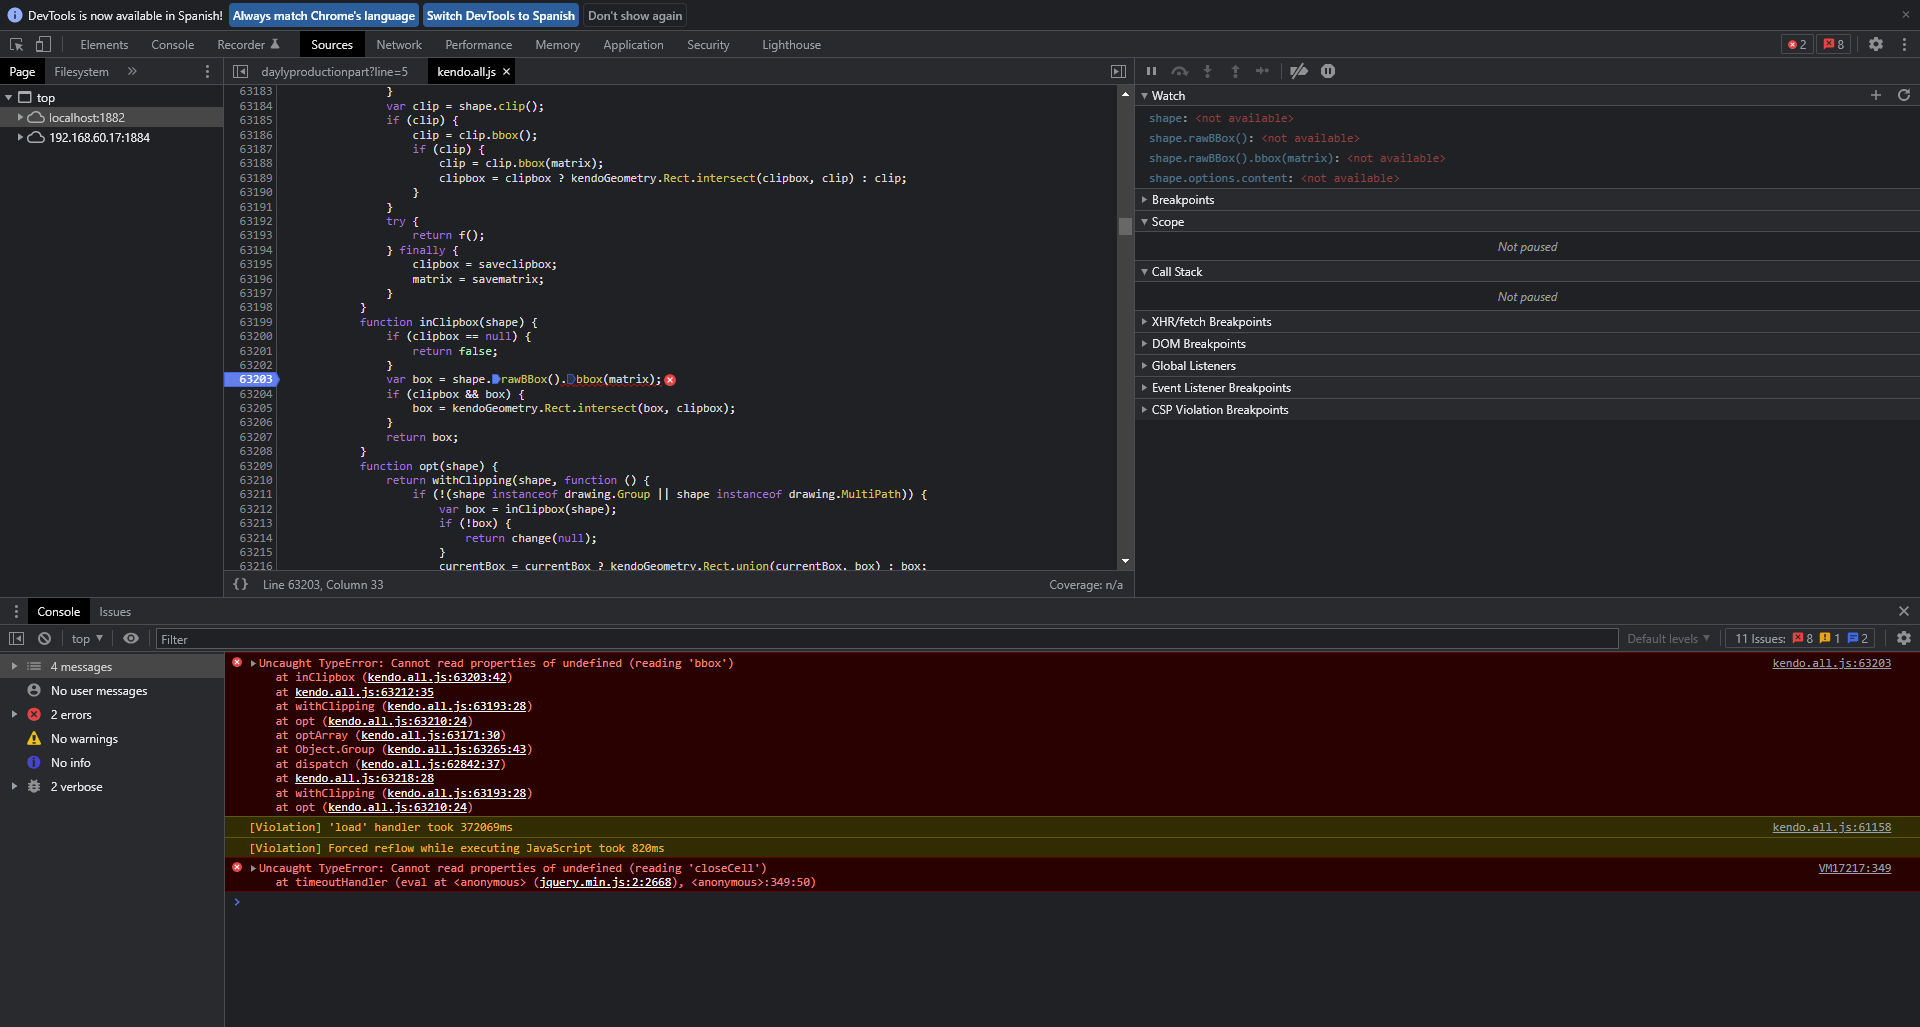Click the inspect element picker icon
The image size is (1920, 1027).
(x=16, y=44)
